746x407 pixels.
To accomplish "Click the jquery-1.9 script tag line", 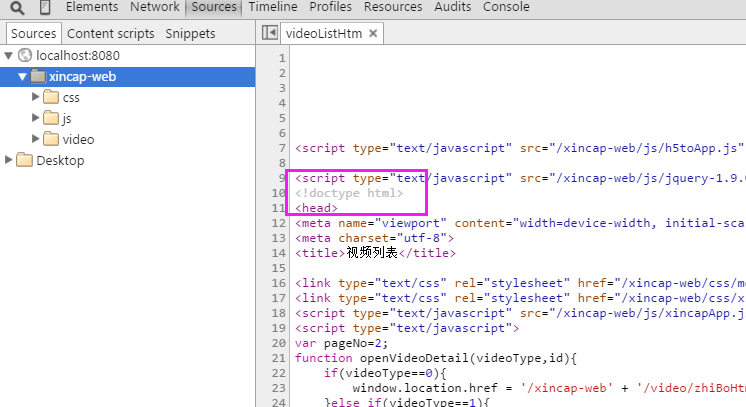I will tap(520, 179).
